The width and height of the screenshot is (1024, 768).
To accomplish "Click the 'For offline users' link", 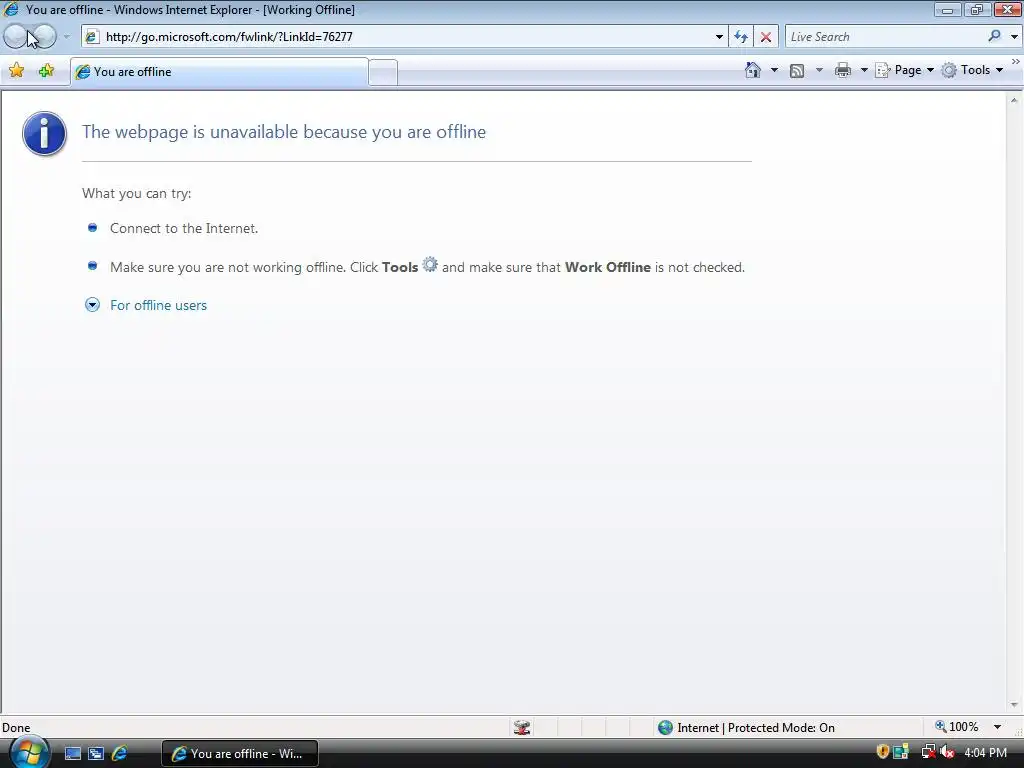I will 158,305.
